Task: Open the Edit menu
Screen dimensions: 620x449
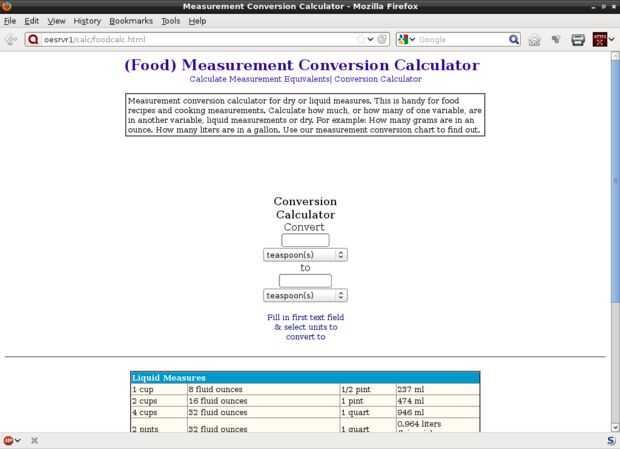Action: [31, 21]
